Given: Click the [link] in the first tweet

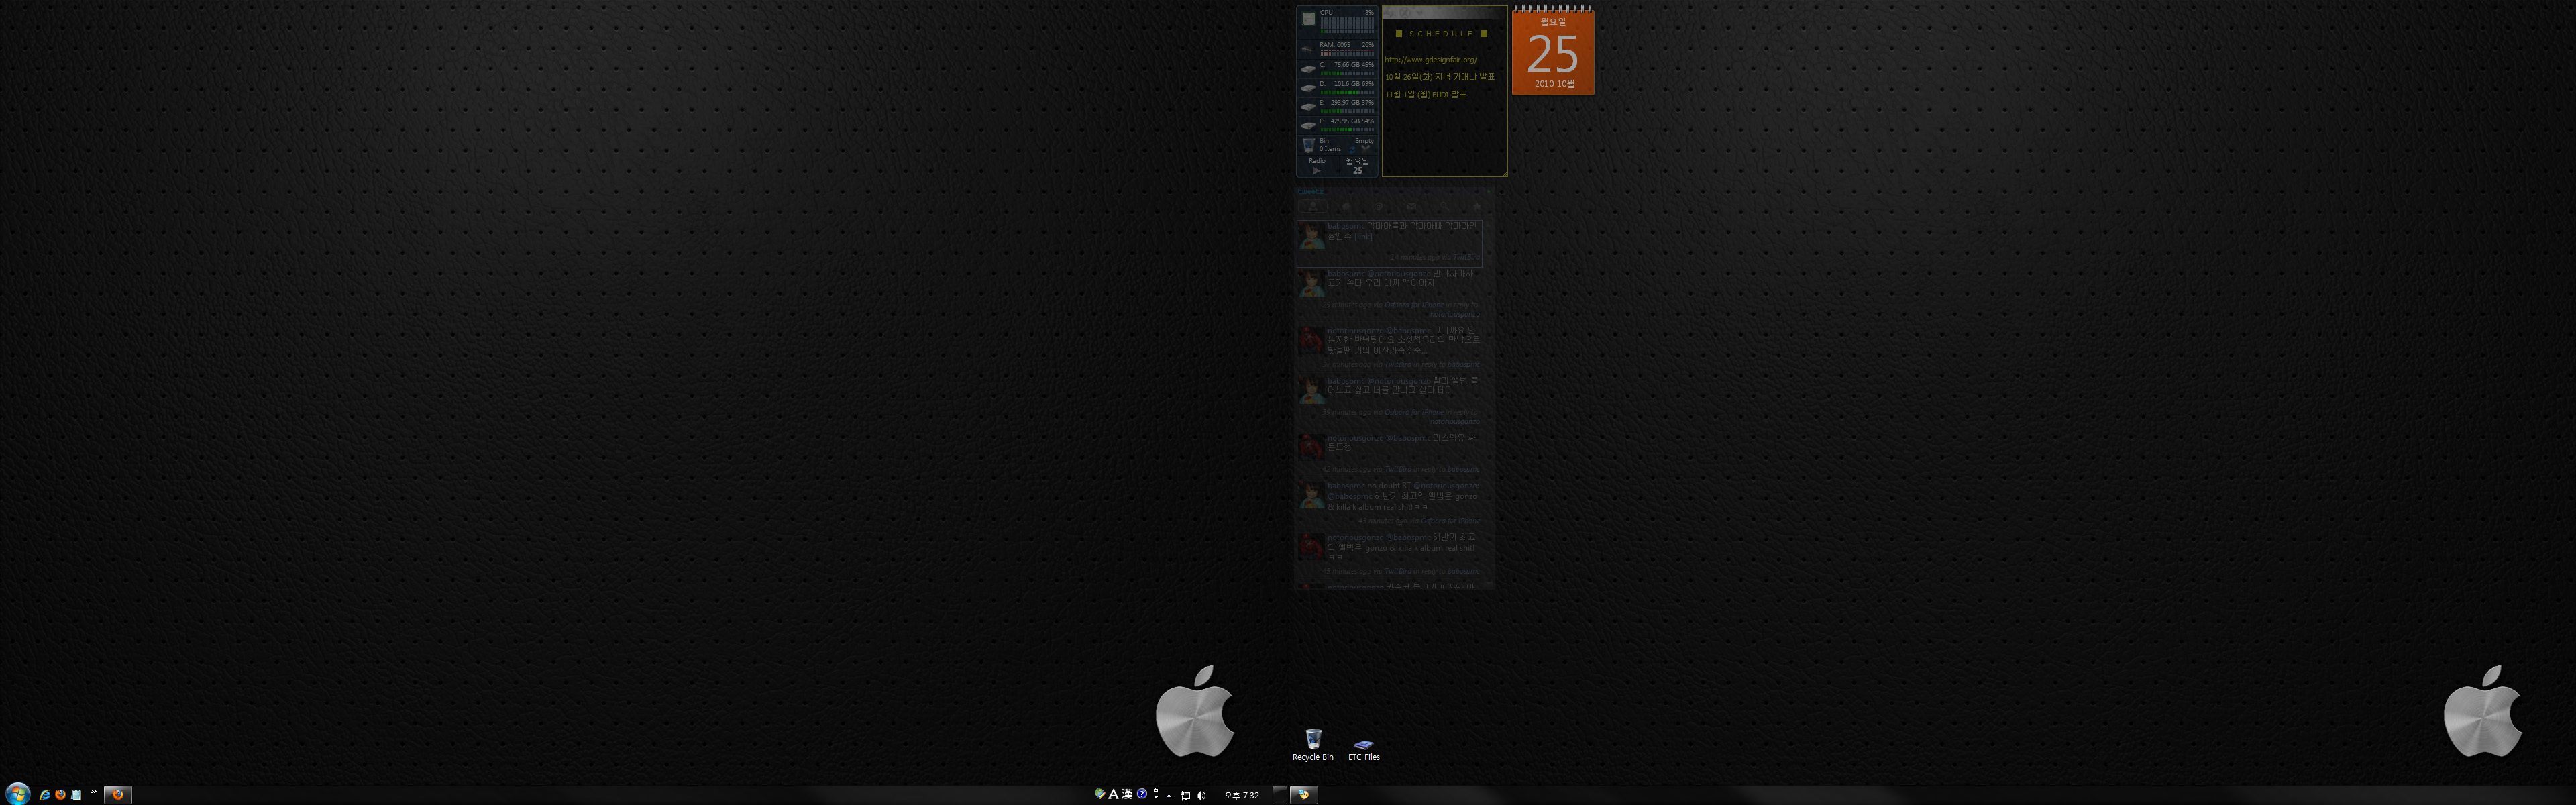Looking at the screenshot, I should point(1364,237).
